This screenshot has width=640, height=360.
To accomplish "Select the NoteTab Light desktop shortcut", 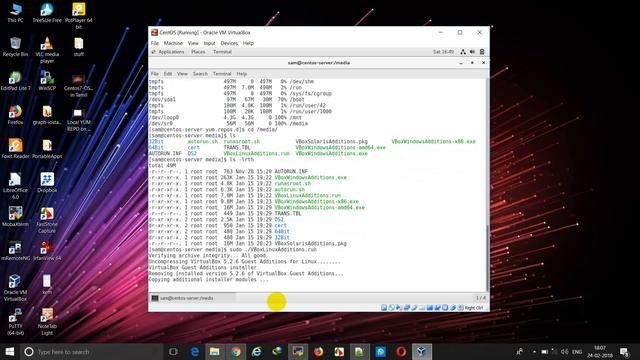I will point(47,322).
